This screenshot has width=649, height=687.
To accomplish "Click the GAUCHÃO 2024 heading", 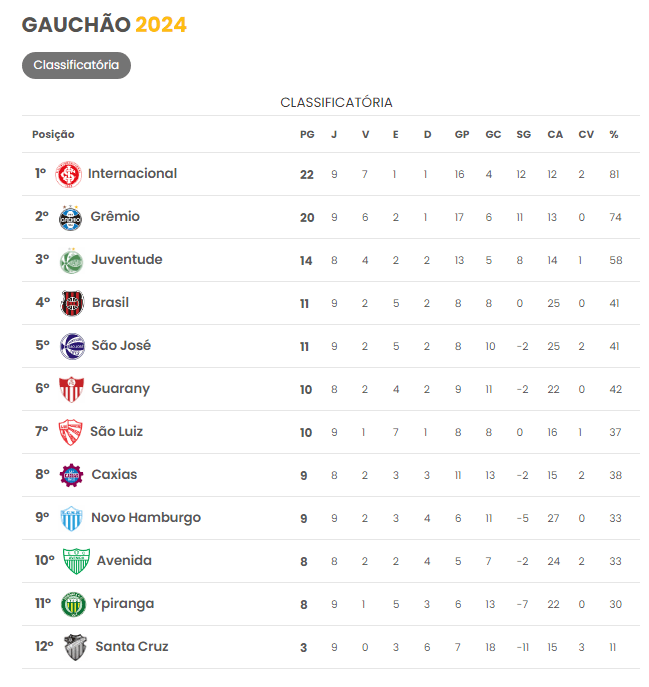I will [104, 25].
